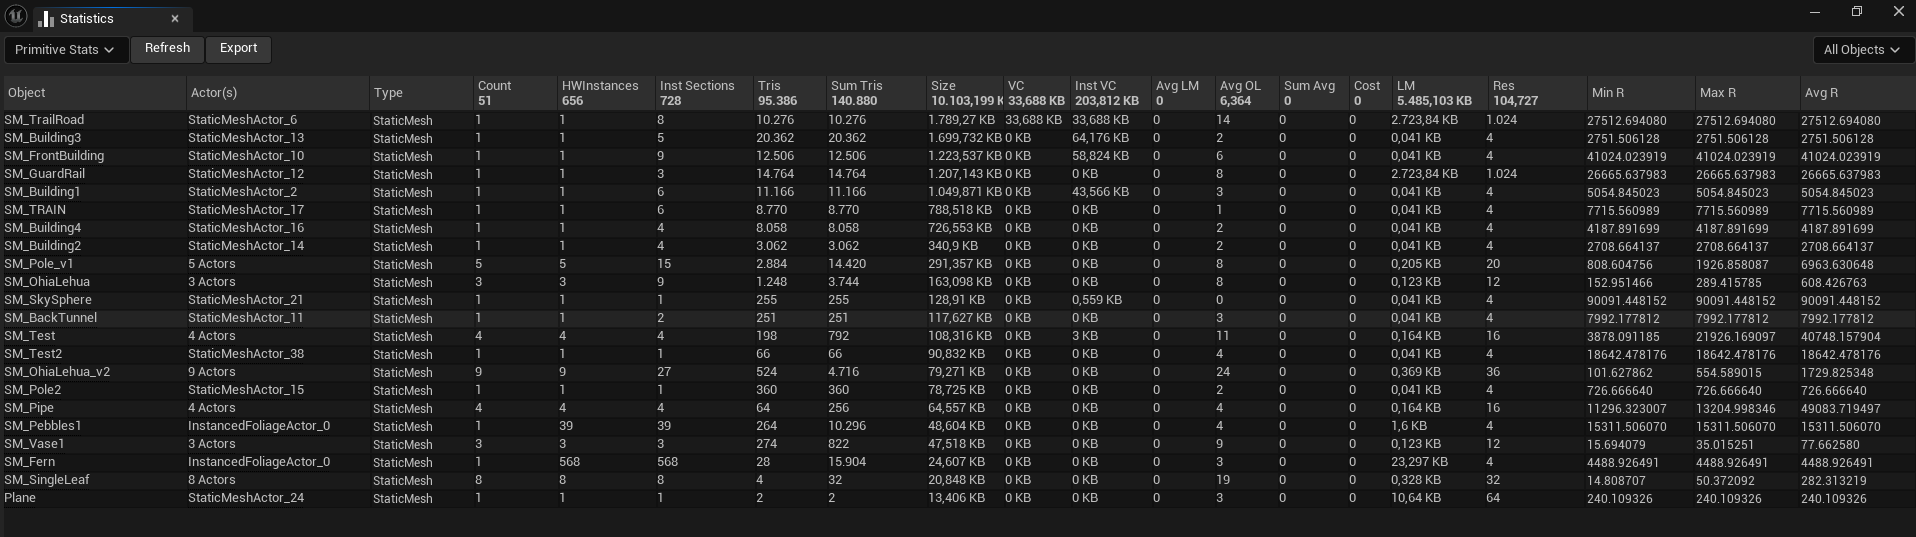The height and width of the screenshot is (537, 1916).
Task: Open the Primitive Stats dropdown
Action: coord(65,50)
